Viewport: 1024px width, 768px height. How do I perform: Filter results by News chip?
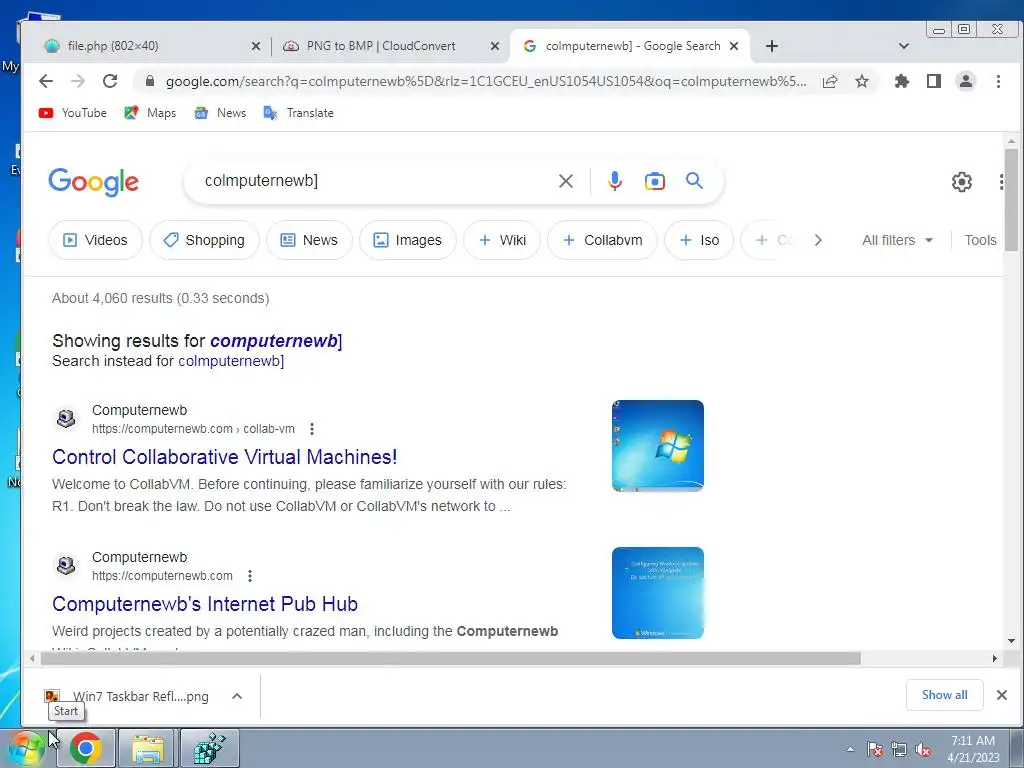(x=309, y=240)
